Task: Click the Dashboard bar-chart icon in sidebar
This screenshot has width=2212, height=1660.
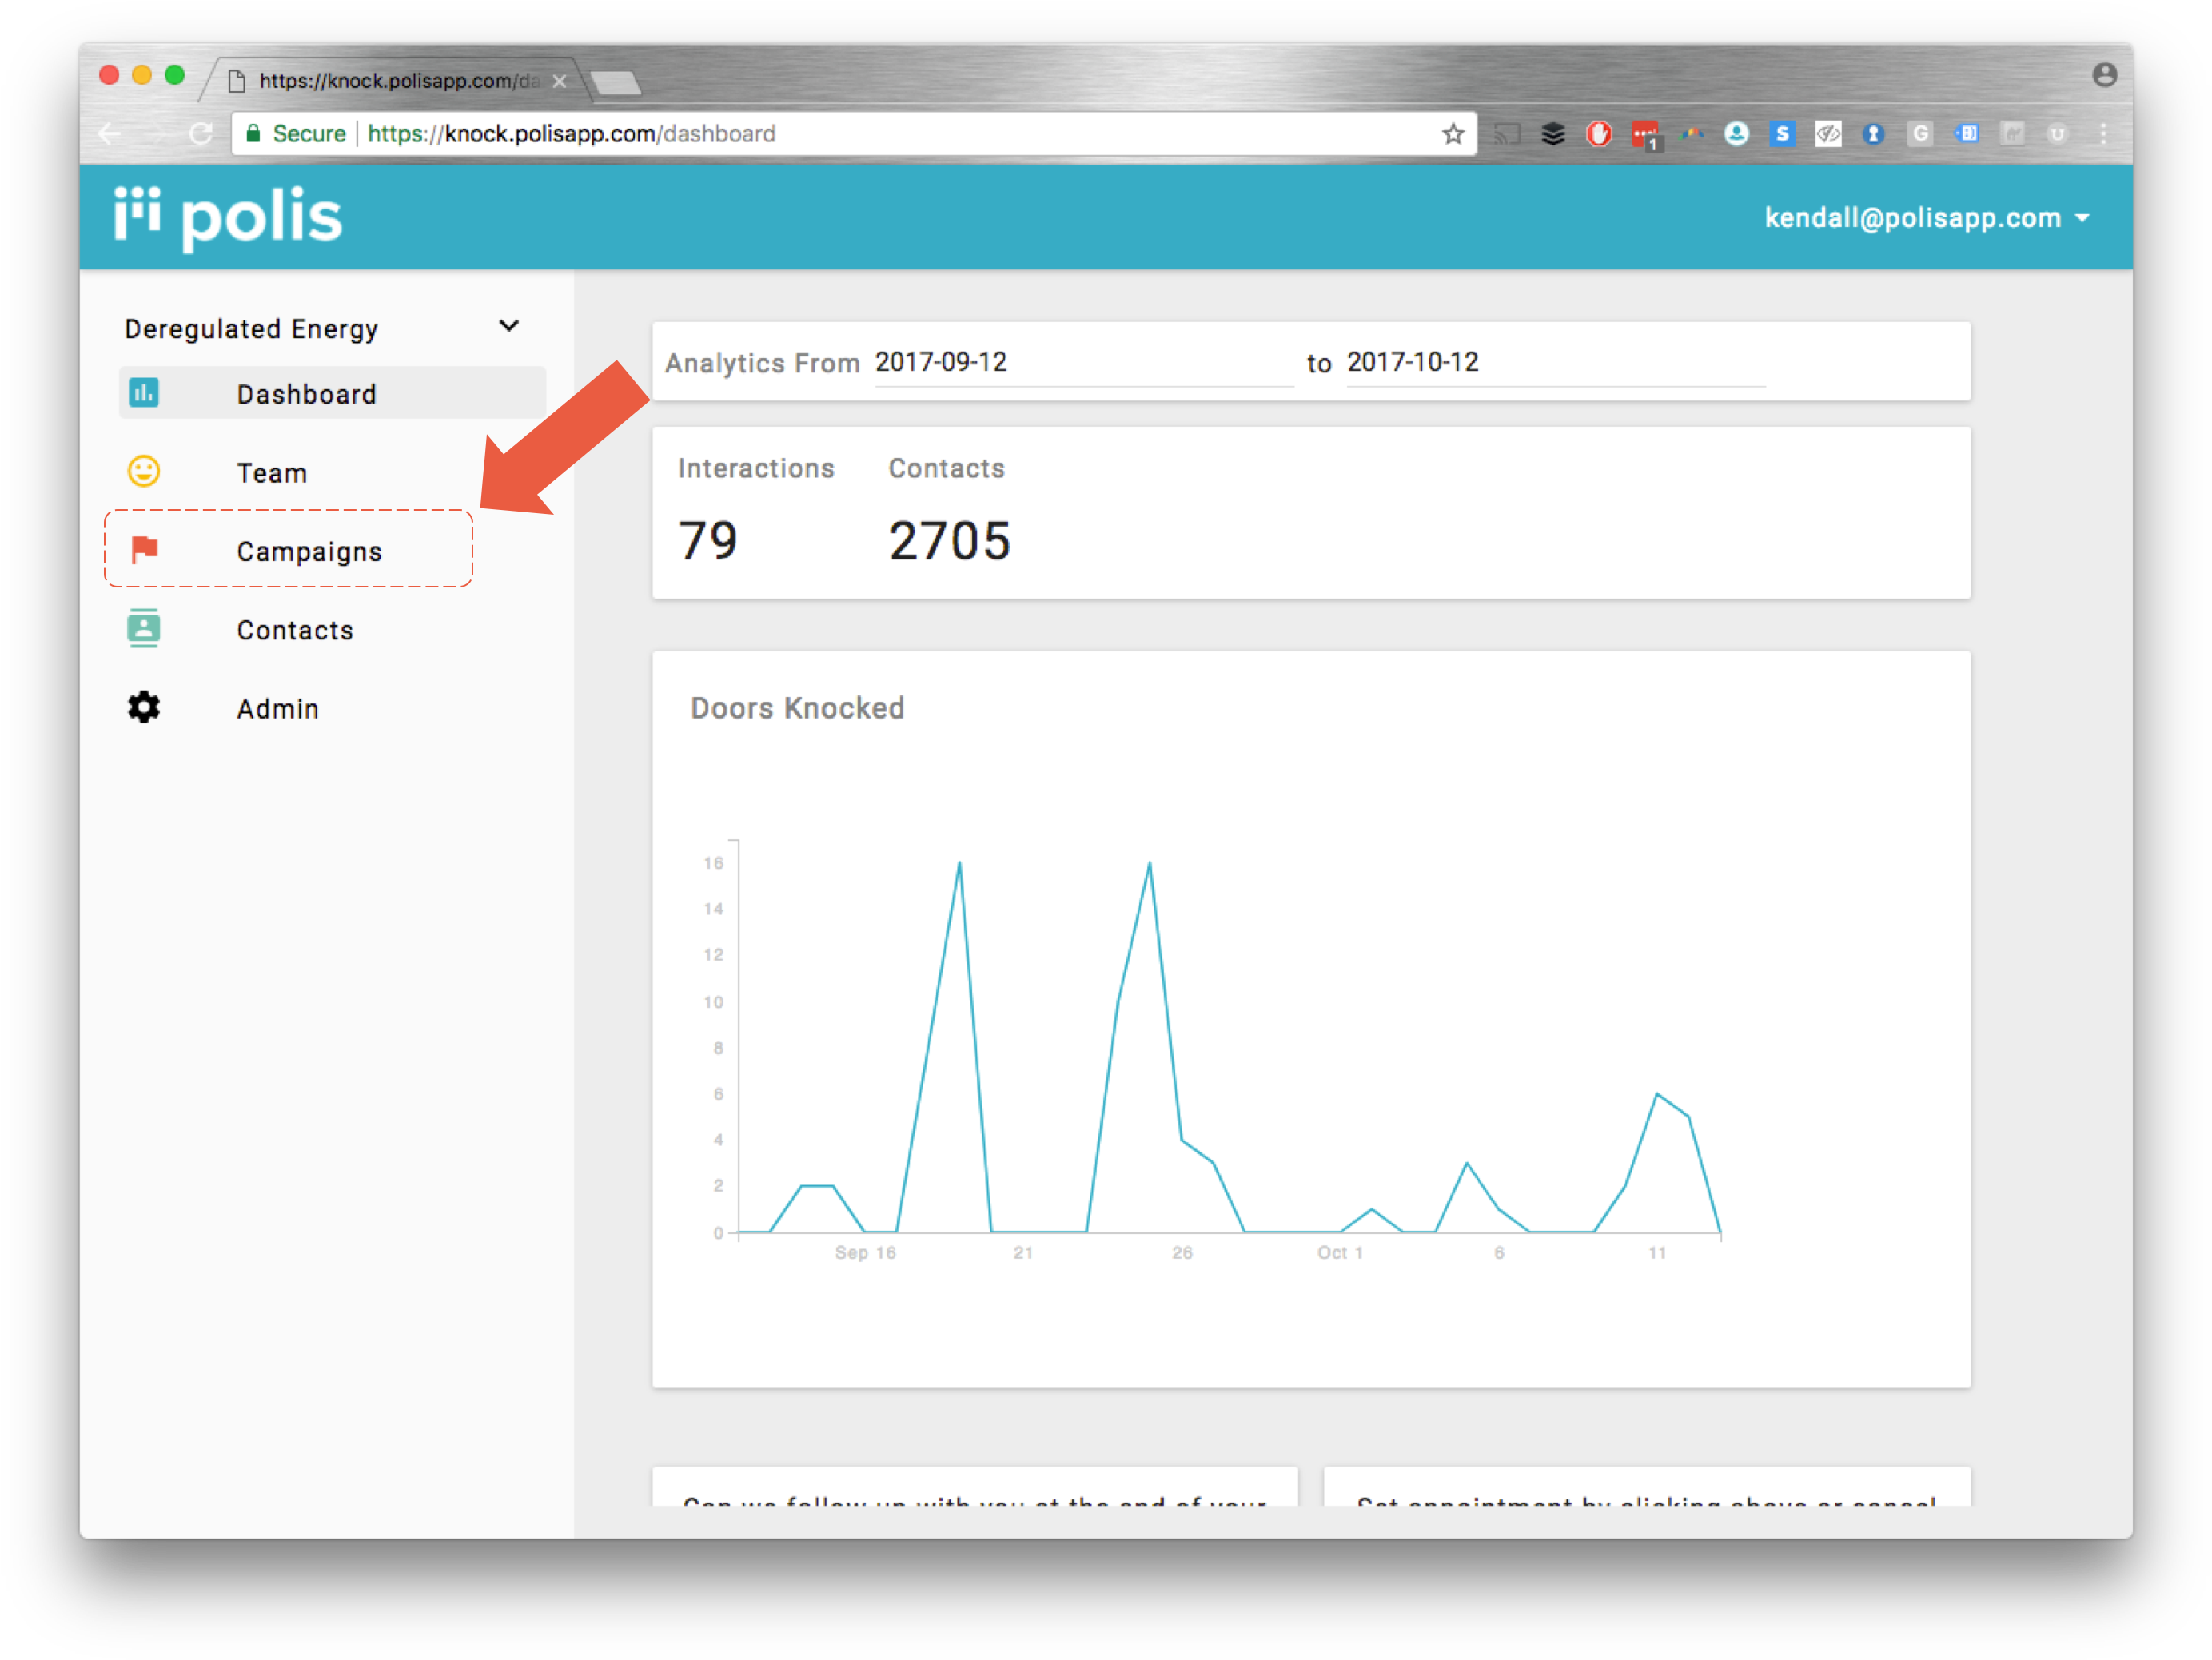Action: (x=144, y=393)
